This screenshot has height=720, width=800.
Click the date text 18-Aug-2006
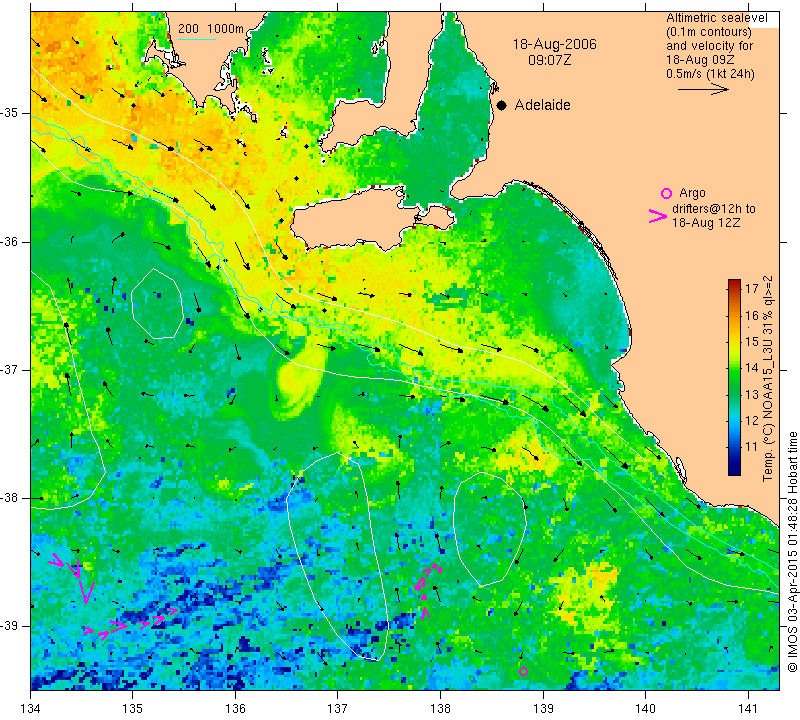click(x=555, y=44)
